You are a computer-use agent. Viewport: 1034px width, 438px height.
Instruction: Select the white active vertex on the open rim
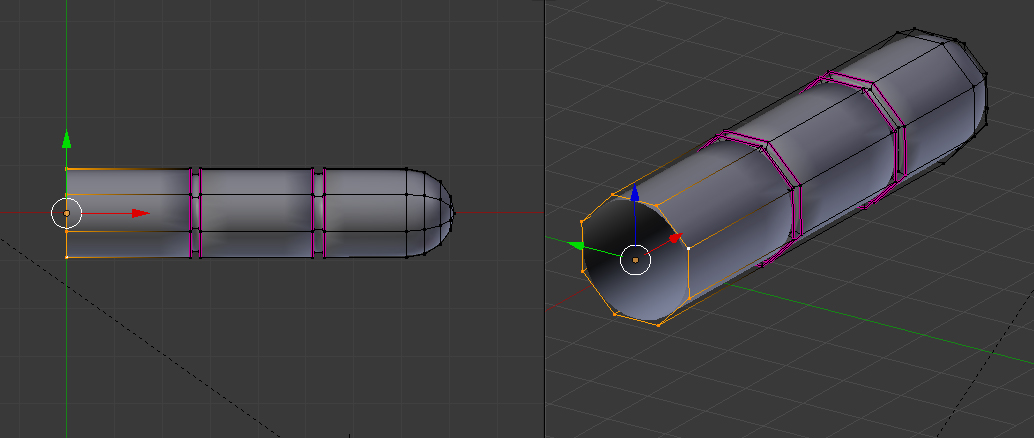688,249
